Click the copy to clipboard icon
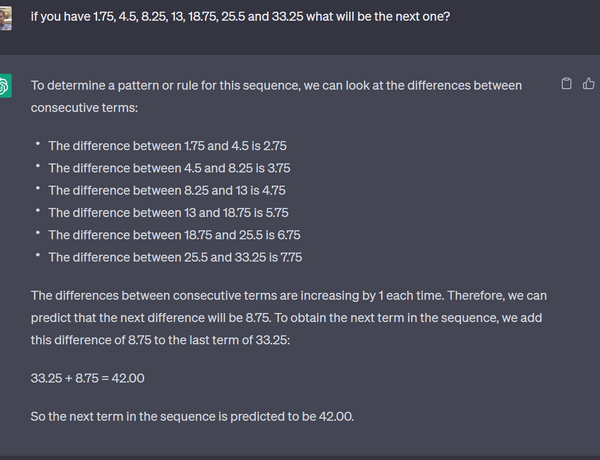This screenshot has height=460, width=600. tap(566, 83)
